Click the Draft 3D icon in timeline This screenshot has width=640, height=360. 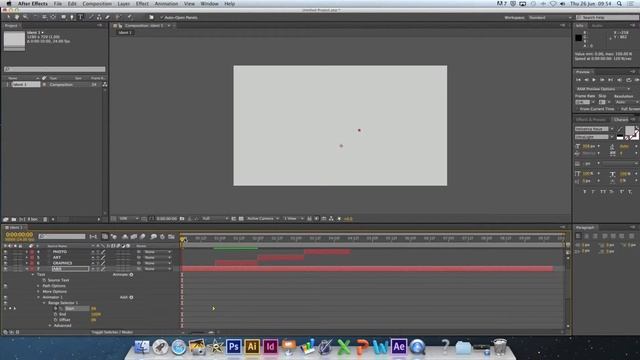[x=114, y=236]
